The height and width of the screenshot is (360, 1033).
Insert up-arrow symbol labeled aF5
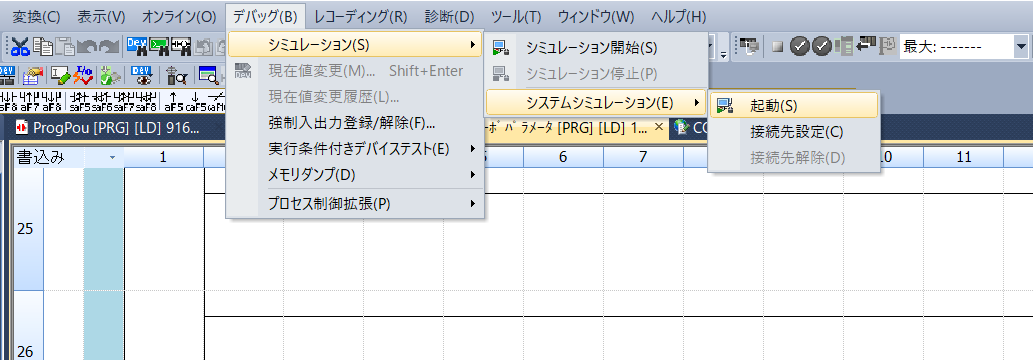pos(174,101)
